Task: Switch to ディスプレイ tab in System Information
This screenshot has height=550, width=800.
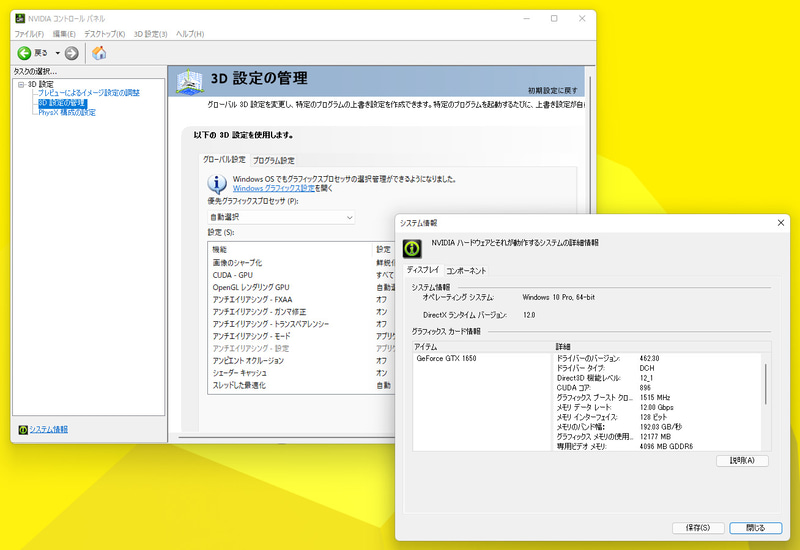Action: tap(422, 269)
